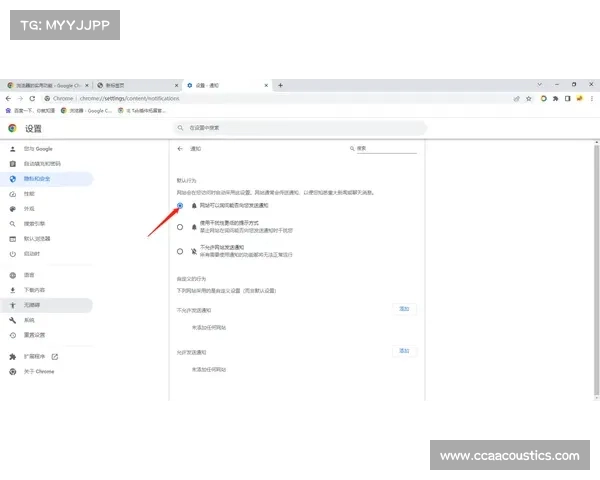The height and width of the screenshot is (480, 600).
Task: Close the second (middle) tab
Action: 176,85
